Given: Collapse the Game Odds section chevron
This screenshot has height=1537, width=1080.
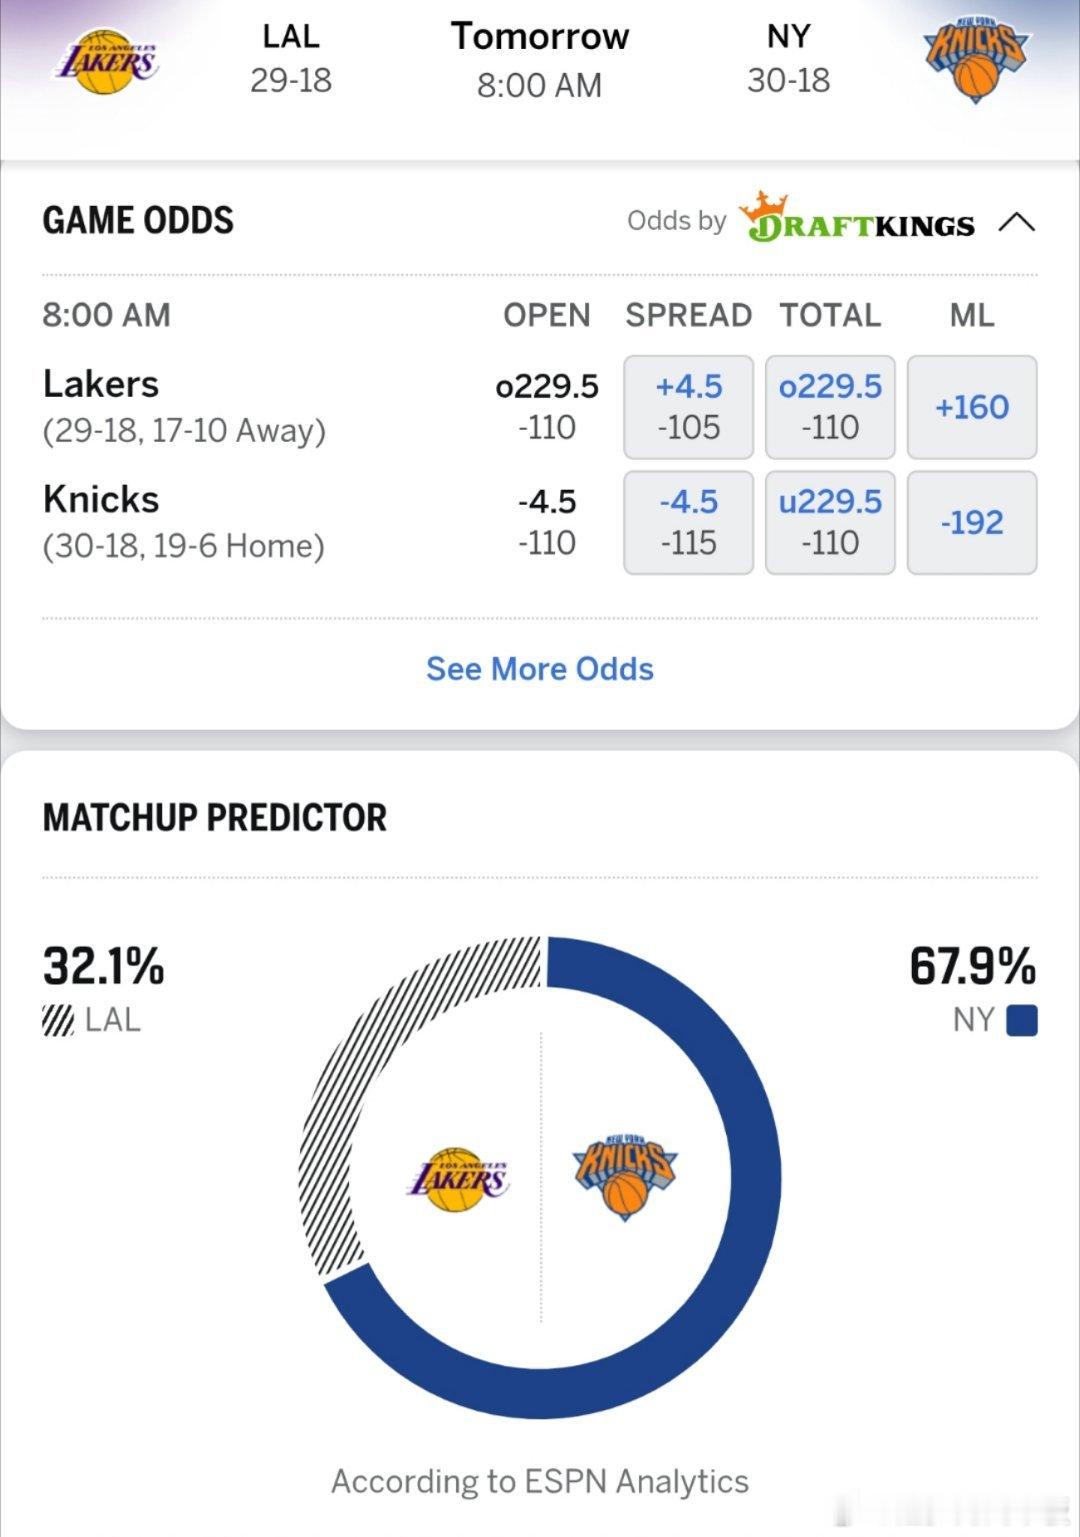Looking at the screenshot, I should pos(1016,221).
